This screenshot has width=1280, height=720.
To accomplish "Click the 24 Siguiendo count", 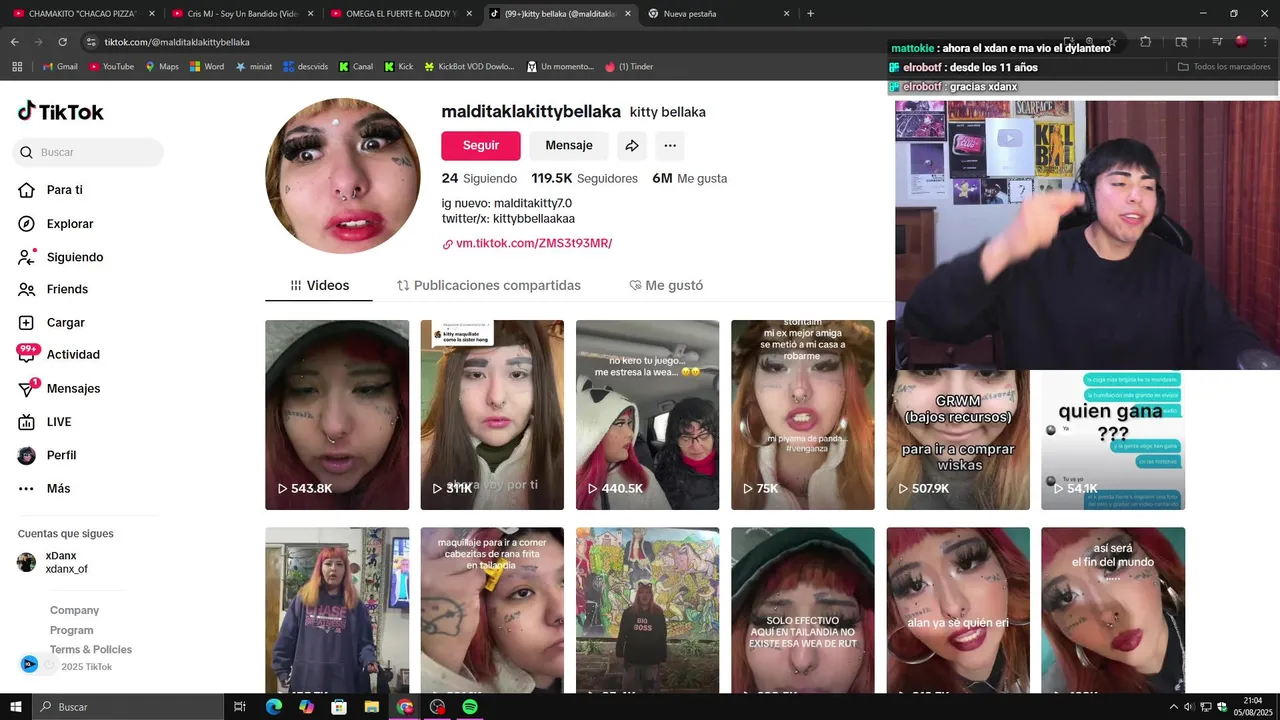I will [479, 179].
